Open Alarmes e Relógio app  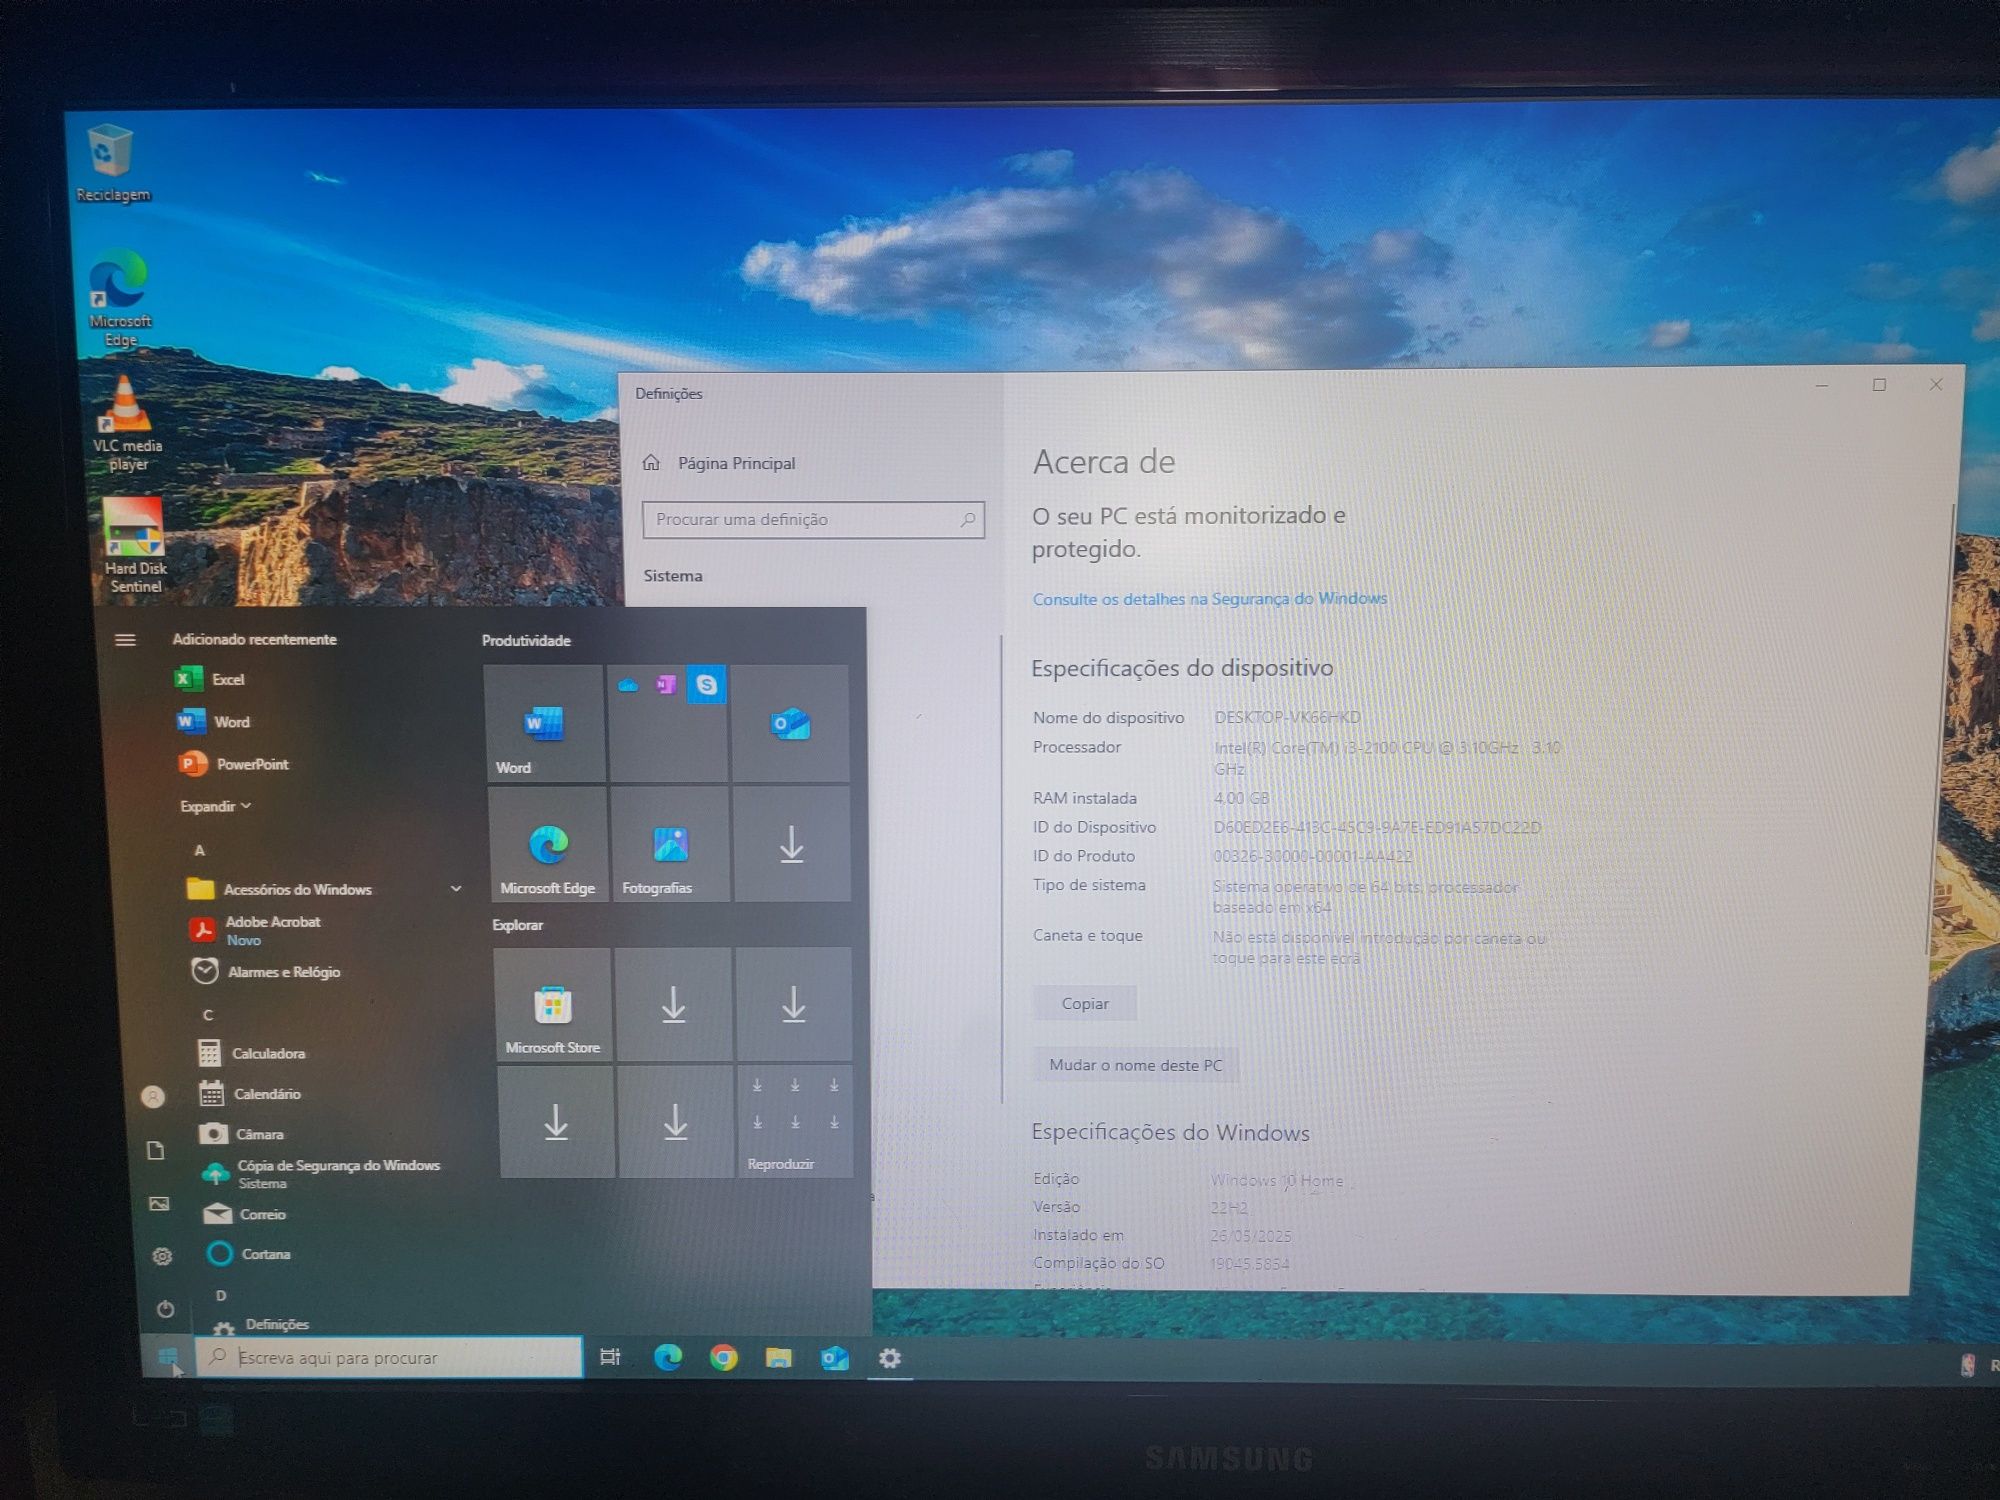(x=266, y=972)
